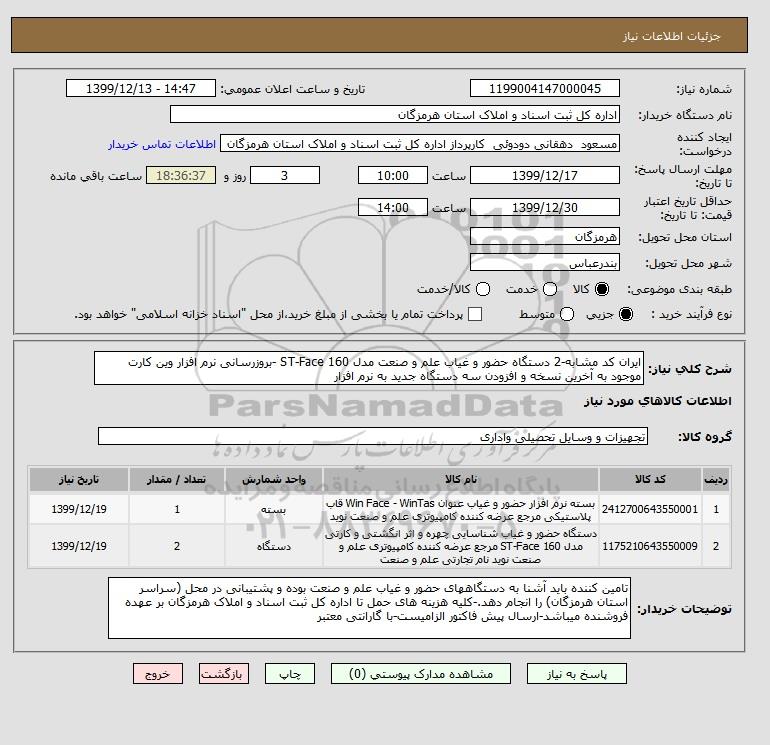Click the نام کالا column header

[461, 479]
